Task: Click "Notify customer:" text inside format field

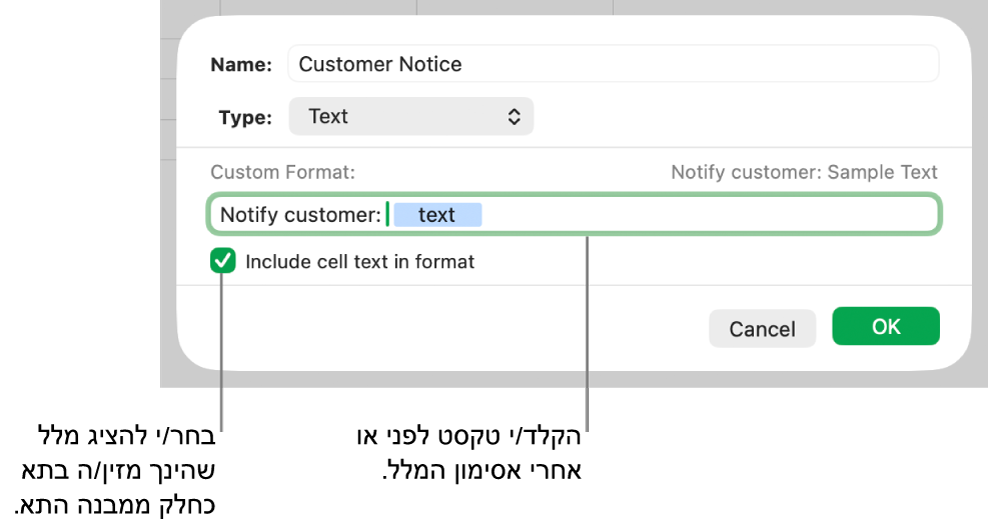Action: (x=300, y=215)
